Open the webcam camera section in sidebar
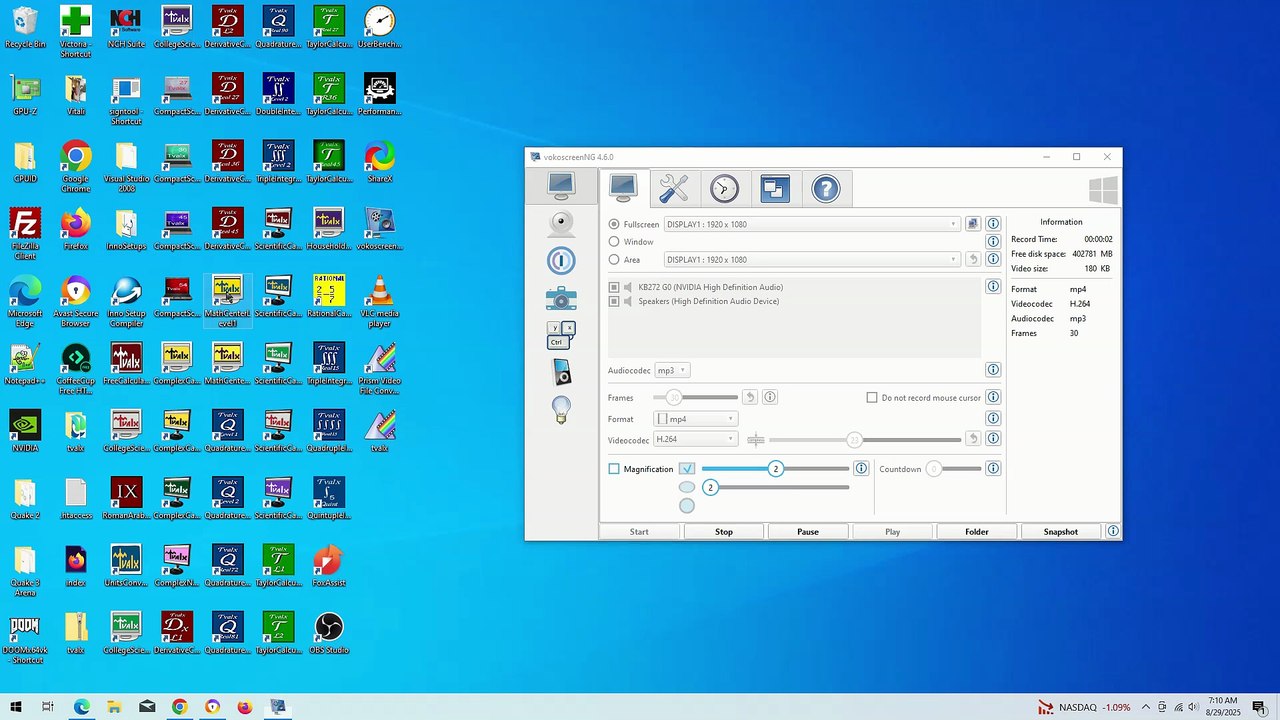Image resolution: width=1280 pixels, height=720 pixels. pos(561,222)
